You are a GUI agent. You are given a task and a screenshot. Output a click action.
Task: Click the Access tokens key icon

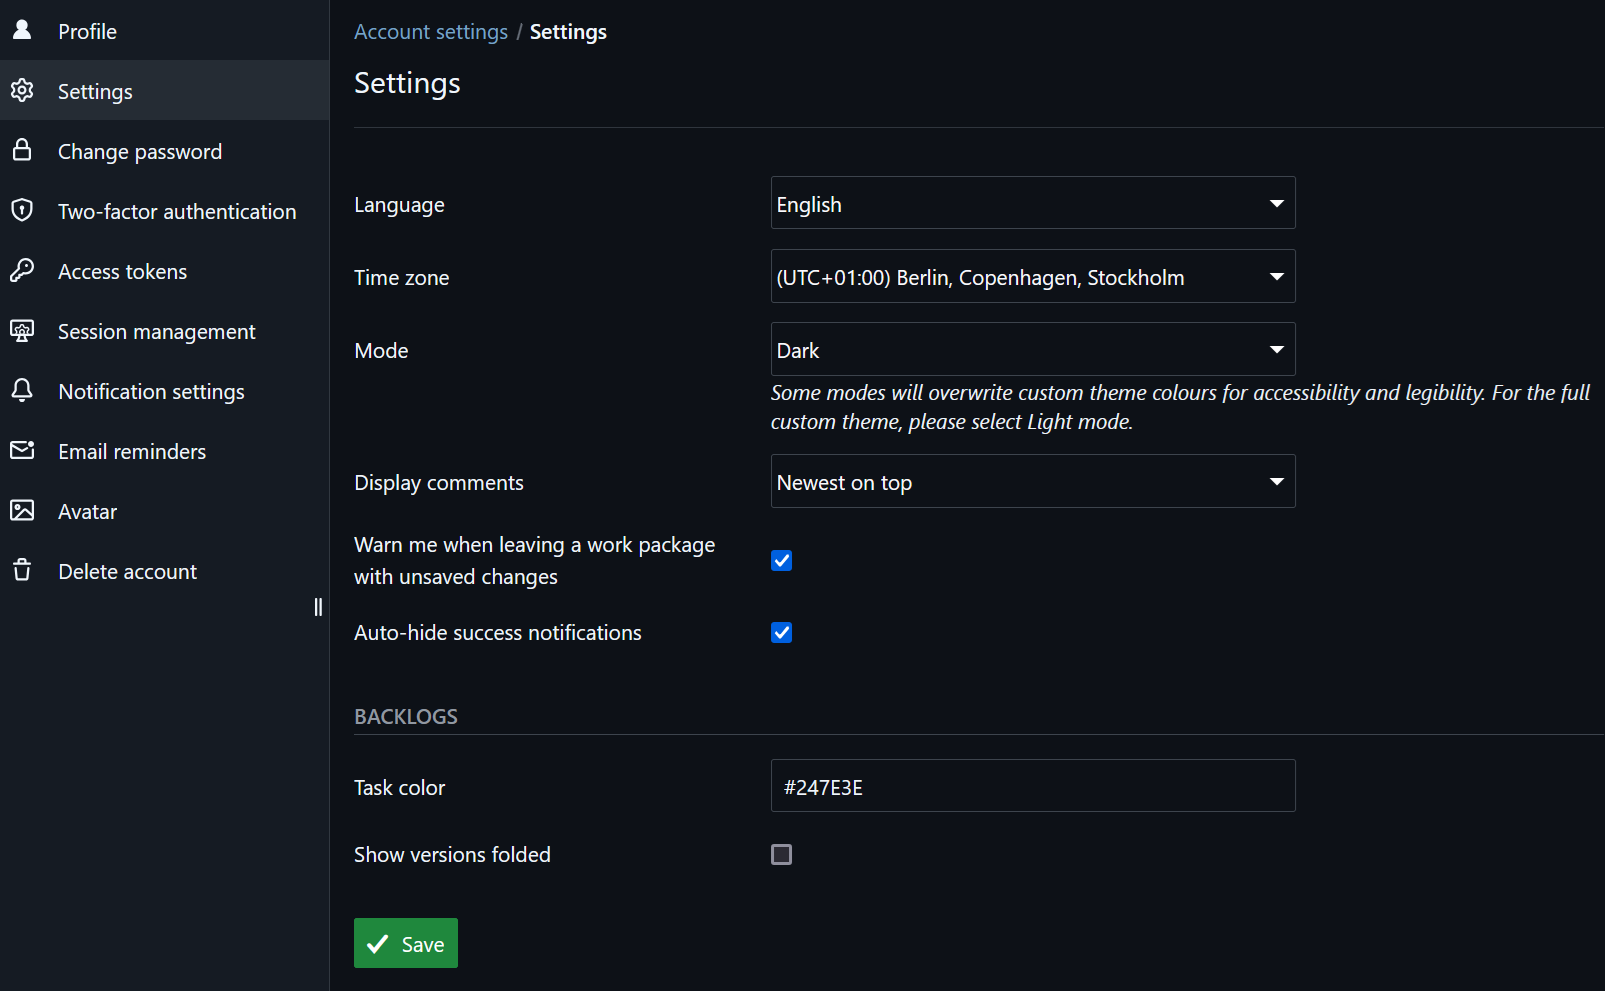(22, 270)
